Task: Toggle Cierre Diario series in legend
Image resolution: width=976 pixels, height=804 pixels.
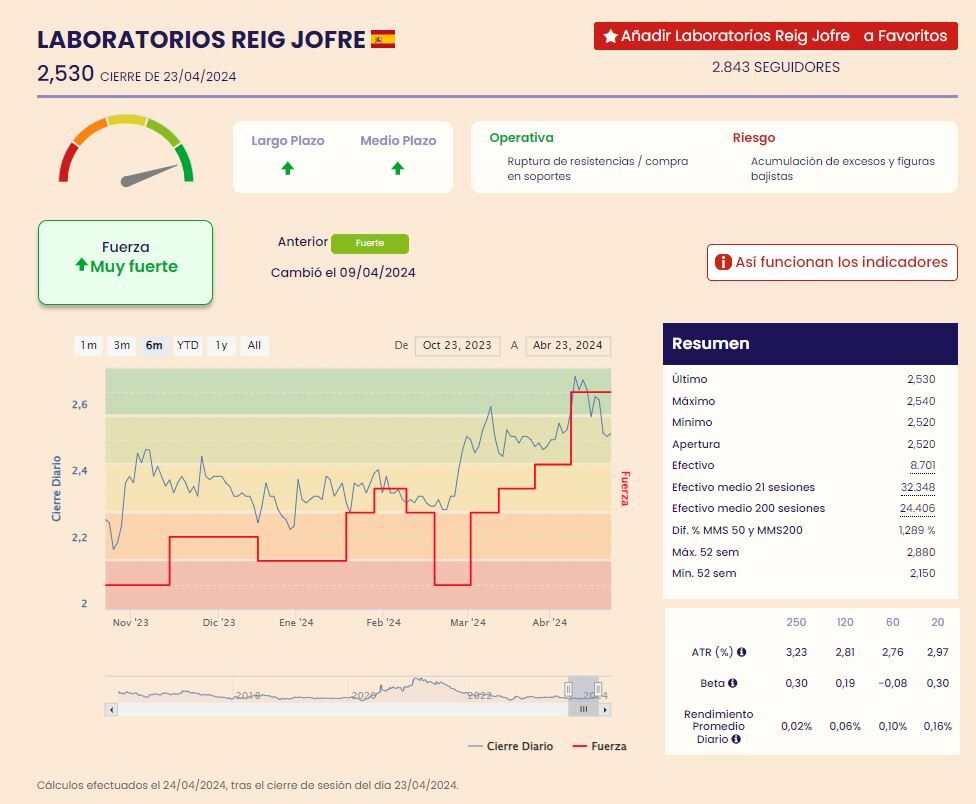Action: (510, 746)
